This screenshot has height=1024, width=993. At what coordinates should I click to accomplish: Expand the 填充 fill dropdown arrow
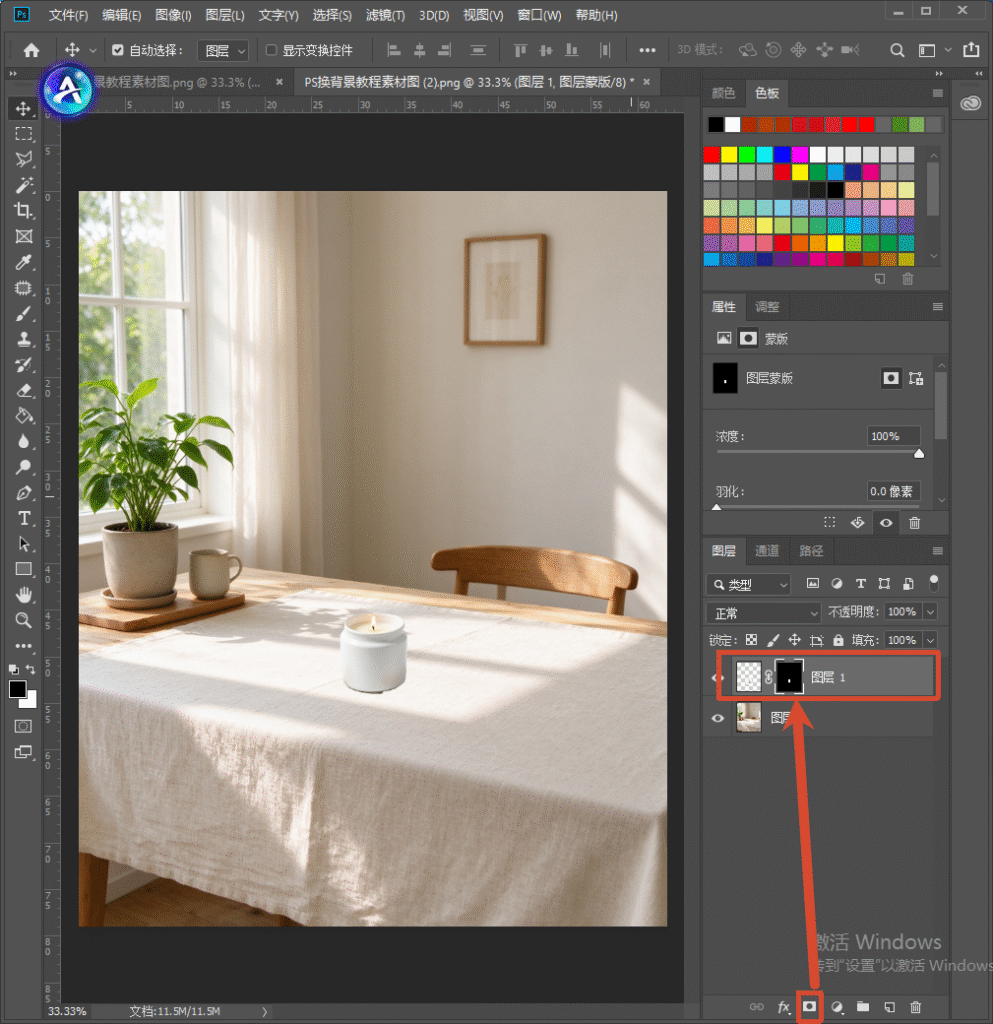930,640
